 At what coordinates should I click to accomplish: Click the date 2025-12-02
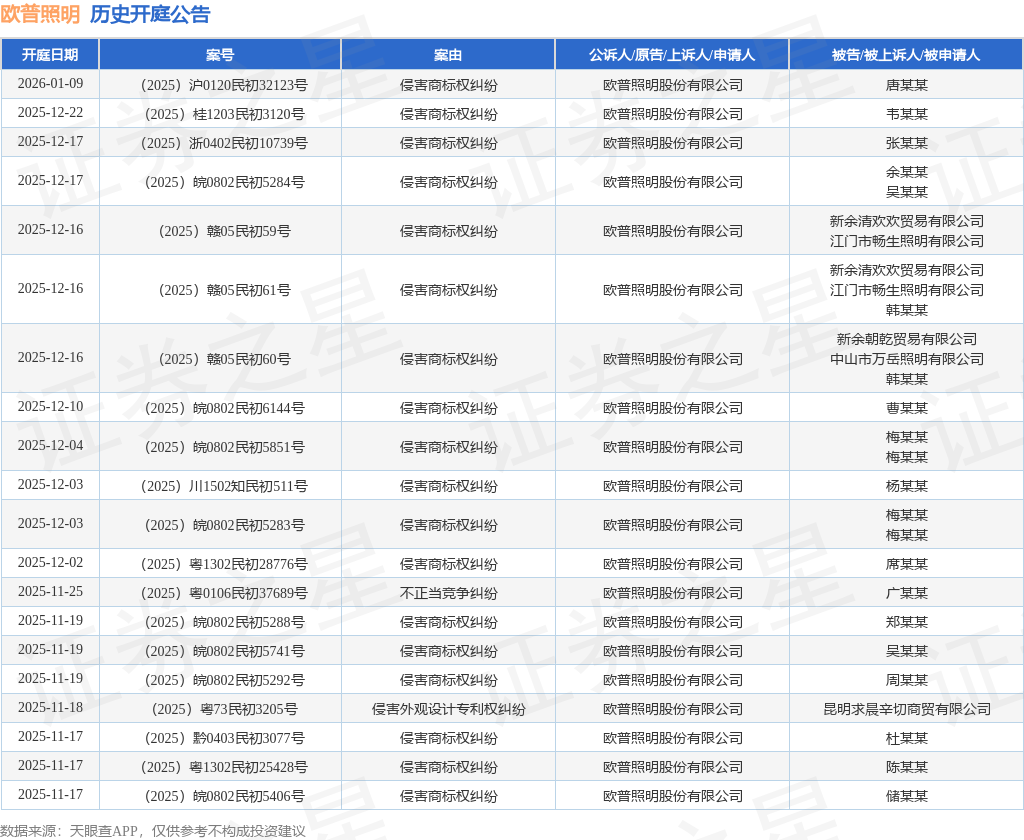(50, 562)
